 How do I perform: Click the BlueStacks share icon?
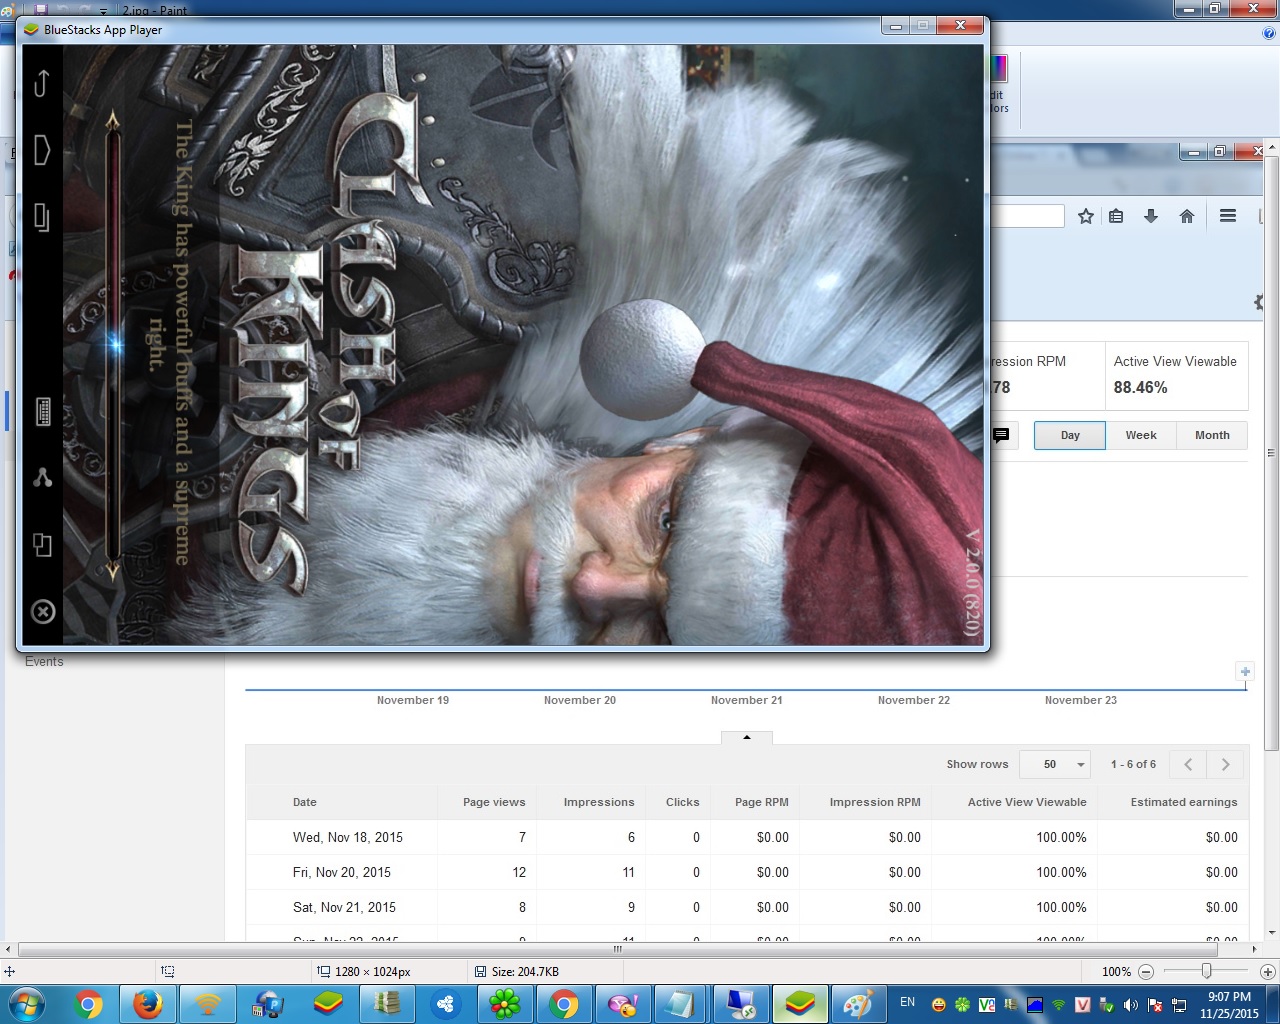pyautogui.click(x=43, y=478)
